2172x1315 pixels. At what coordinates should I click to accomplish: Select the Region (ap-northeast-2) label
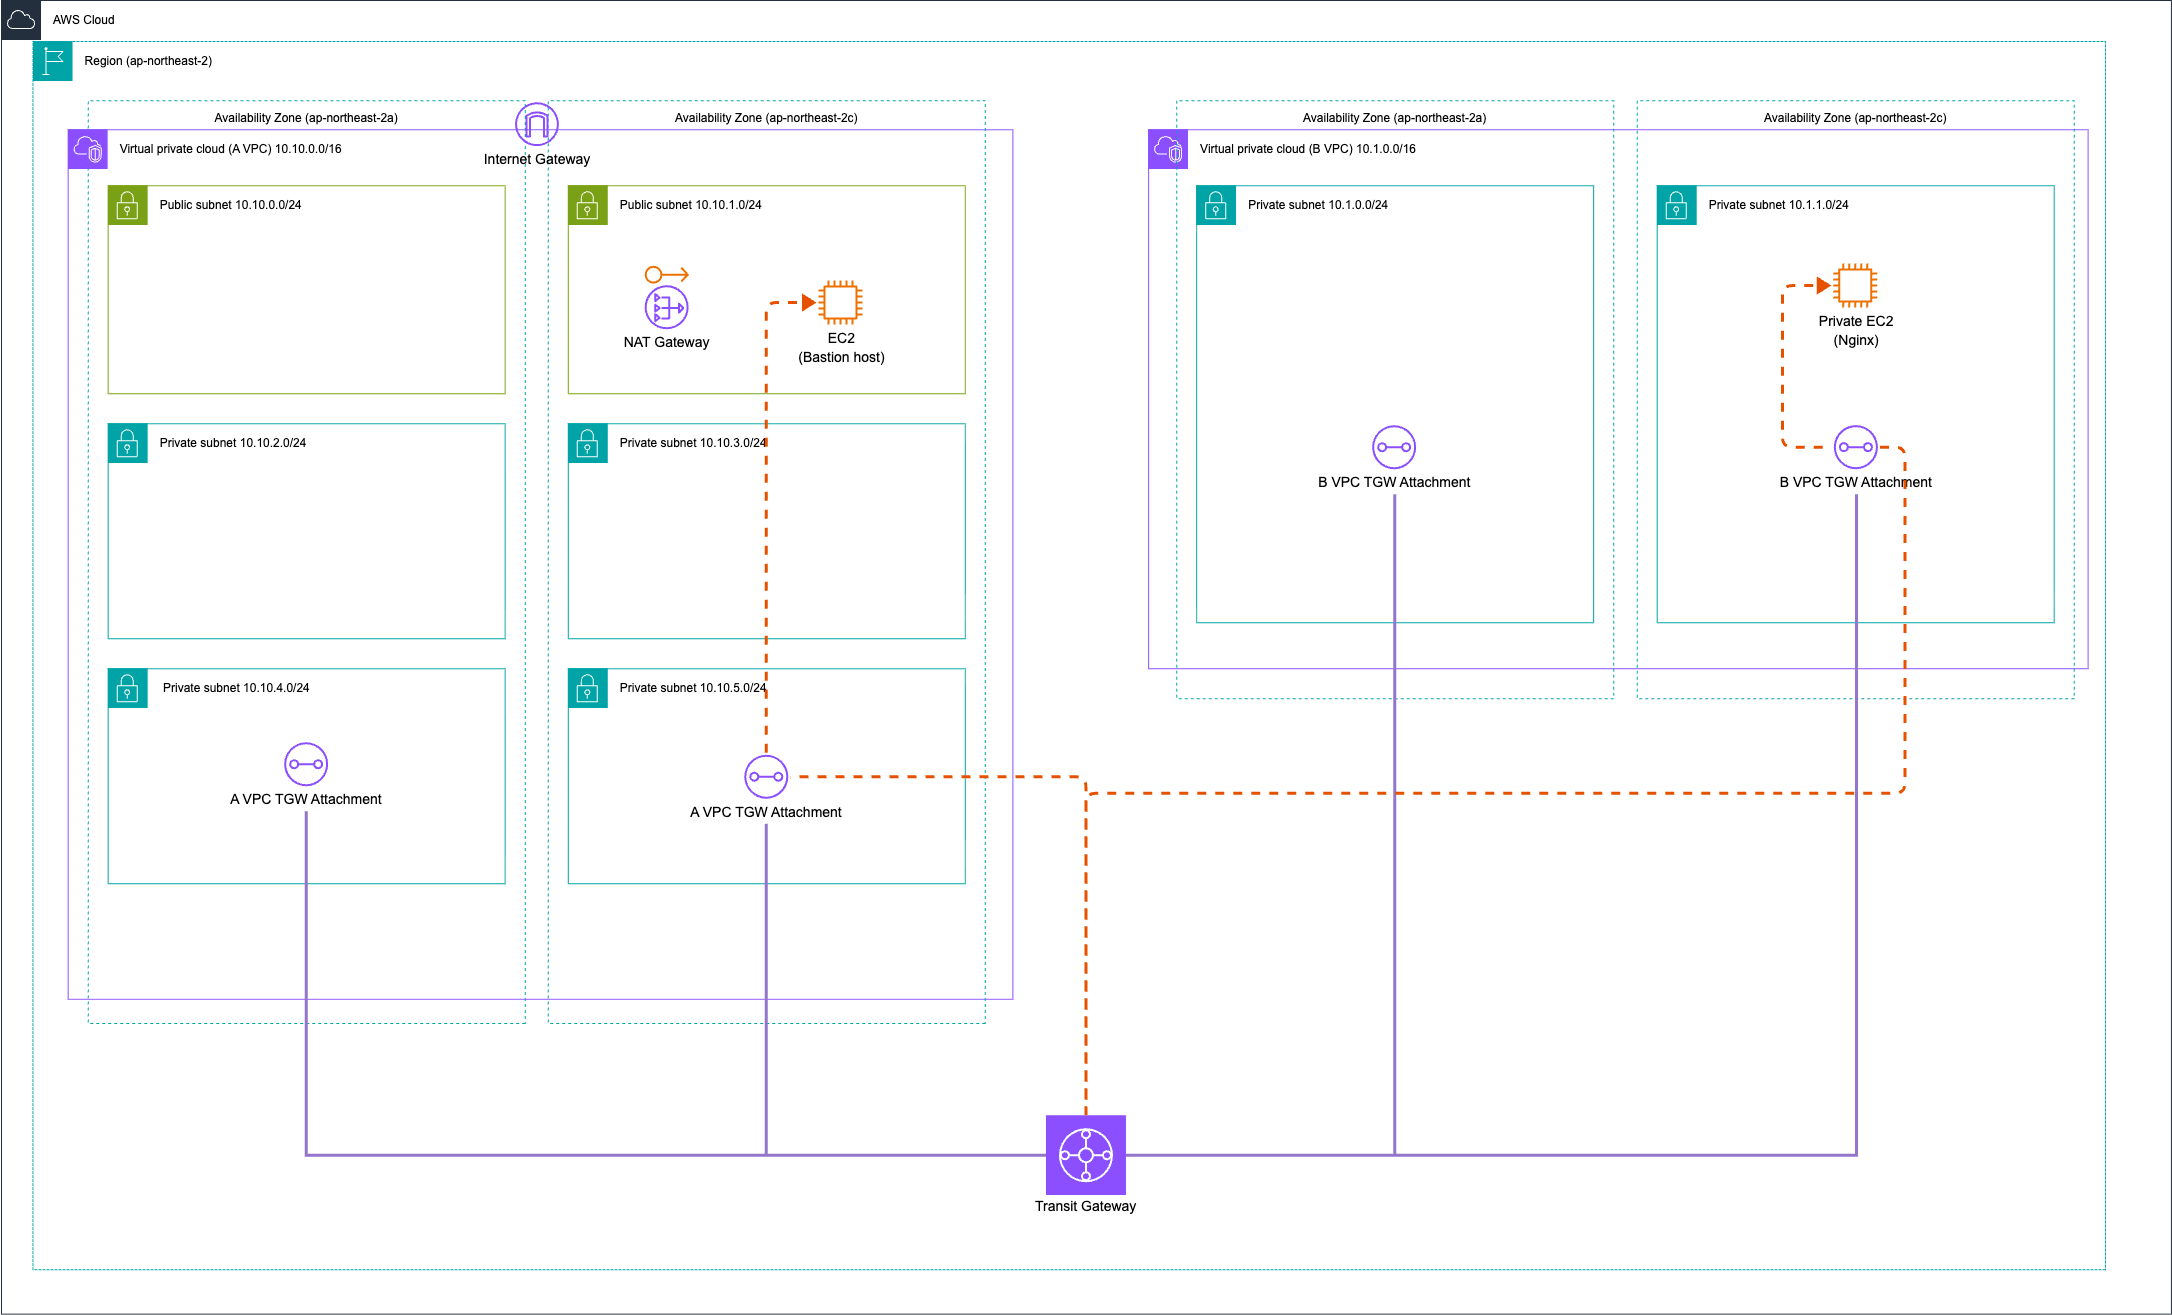(148, 61)
